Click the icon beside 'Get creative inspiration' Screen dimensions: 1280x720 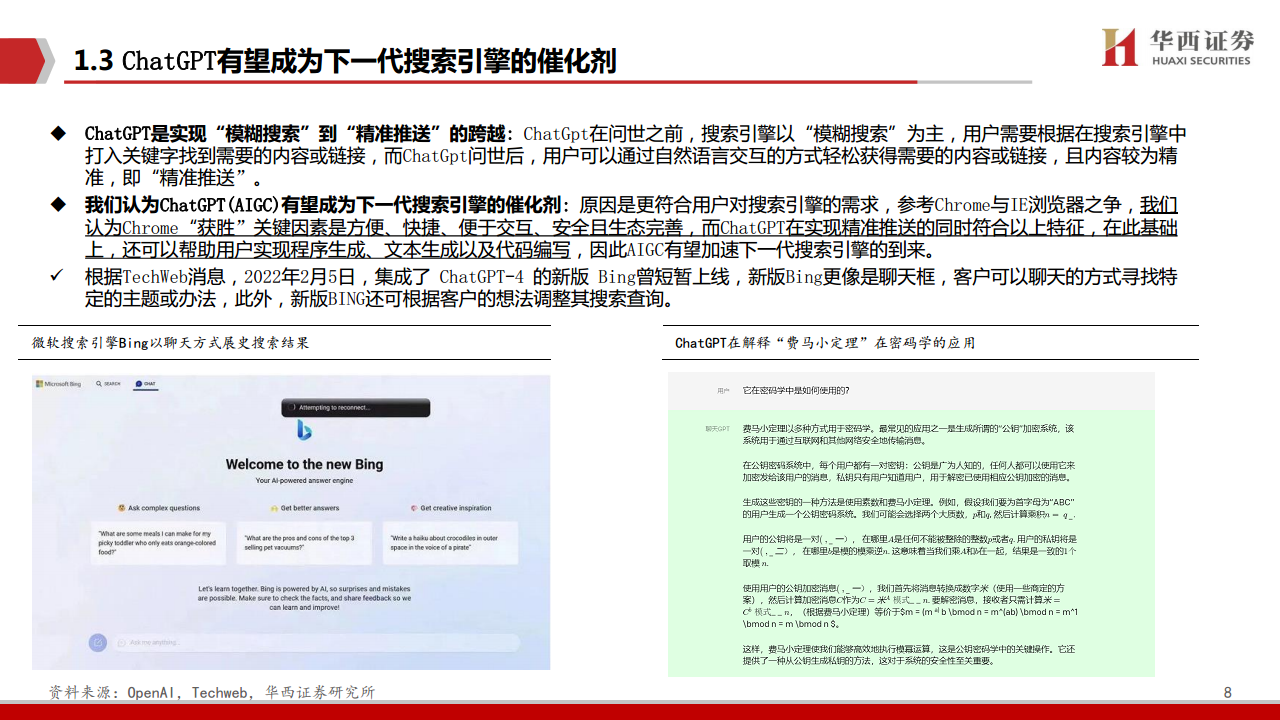coord(414,508)
